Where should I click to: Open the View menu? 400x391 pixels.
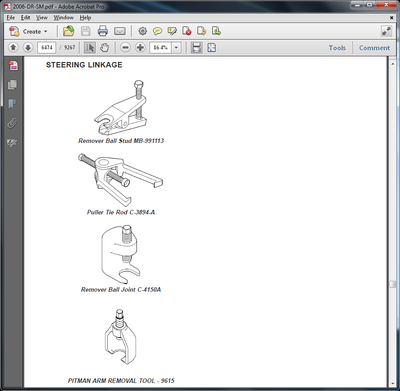(x=42, y=18)
